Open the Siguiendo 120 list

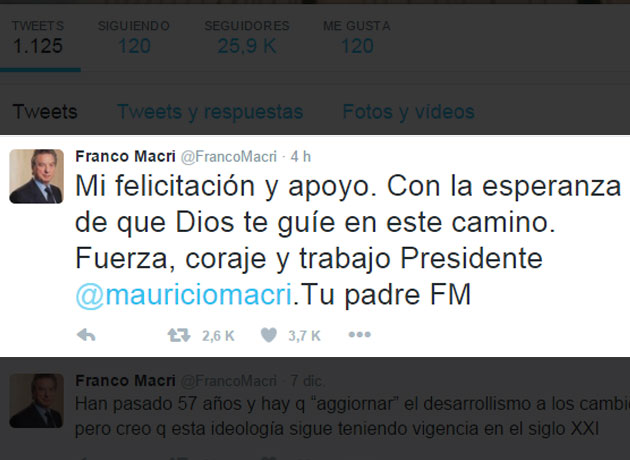point(134,39)
